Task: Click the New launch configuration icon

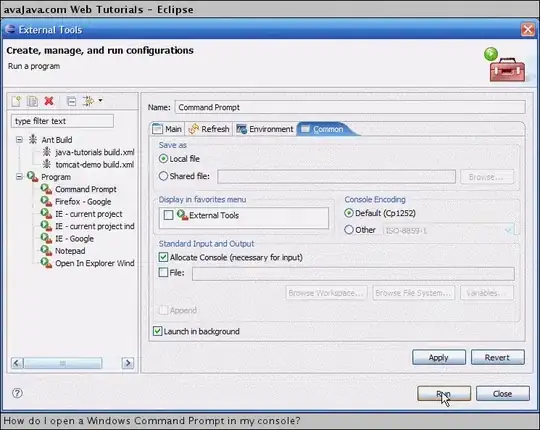Action: (17, 101)
